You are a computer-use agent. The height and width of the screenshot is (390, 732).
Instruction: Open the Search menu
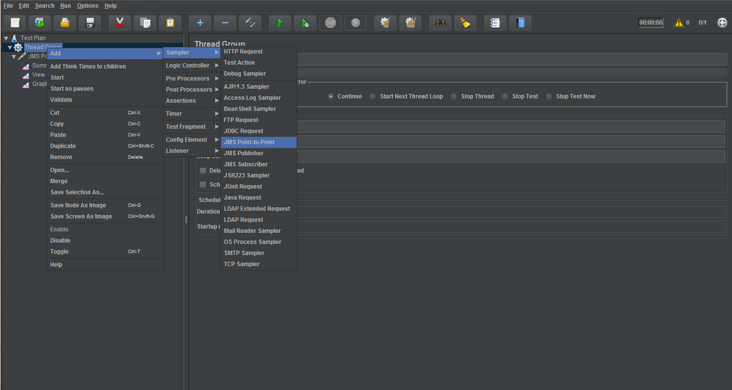coord(44,6)
